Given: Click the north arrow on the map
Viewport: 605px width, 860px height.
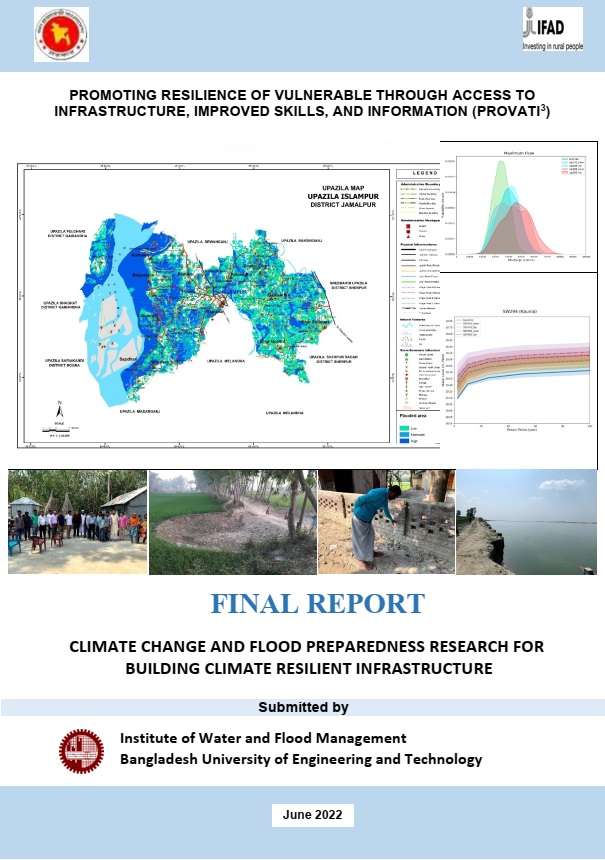Looking at the screenshot, I should pos(60,410).
